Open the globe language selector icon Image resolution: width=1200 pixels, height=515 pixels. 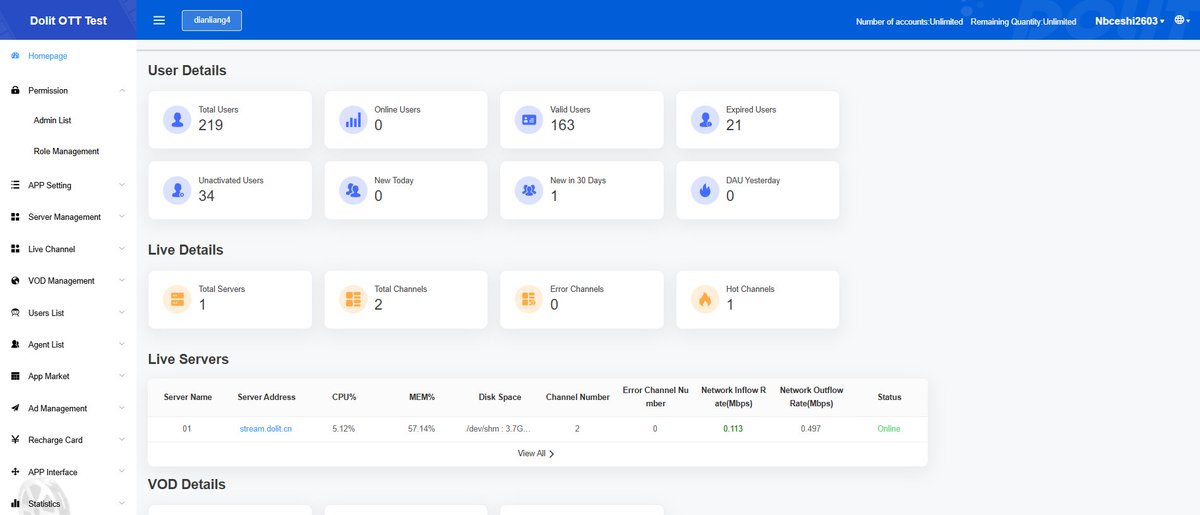[x=1178, y=20]
